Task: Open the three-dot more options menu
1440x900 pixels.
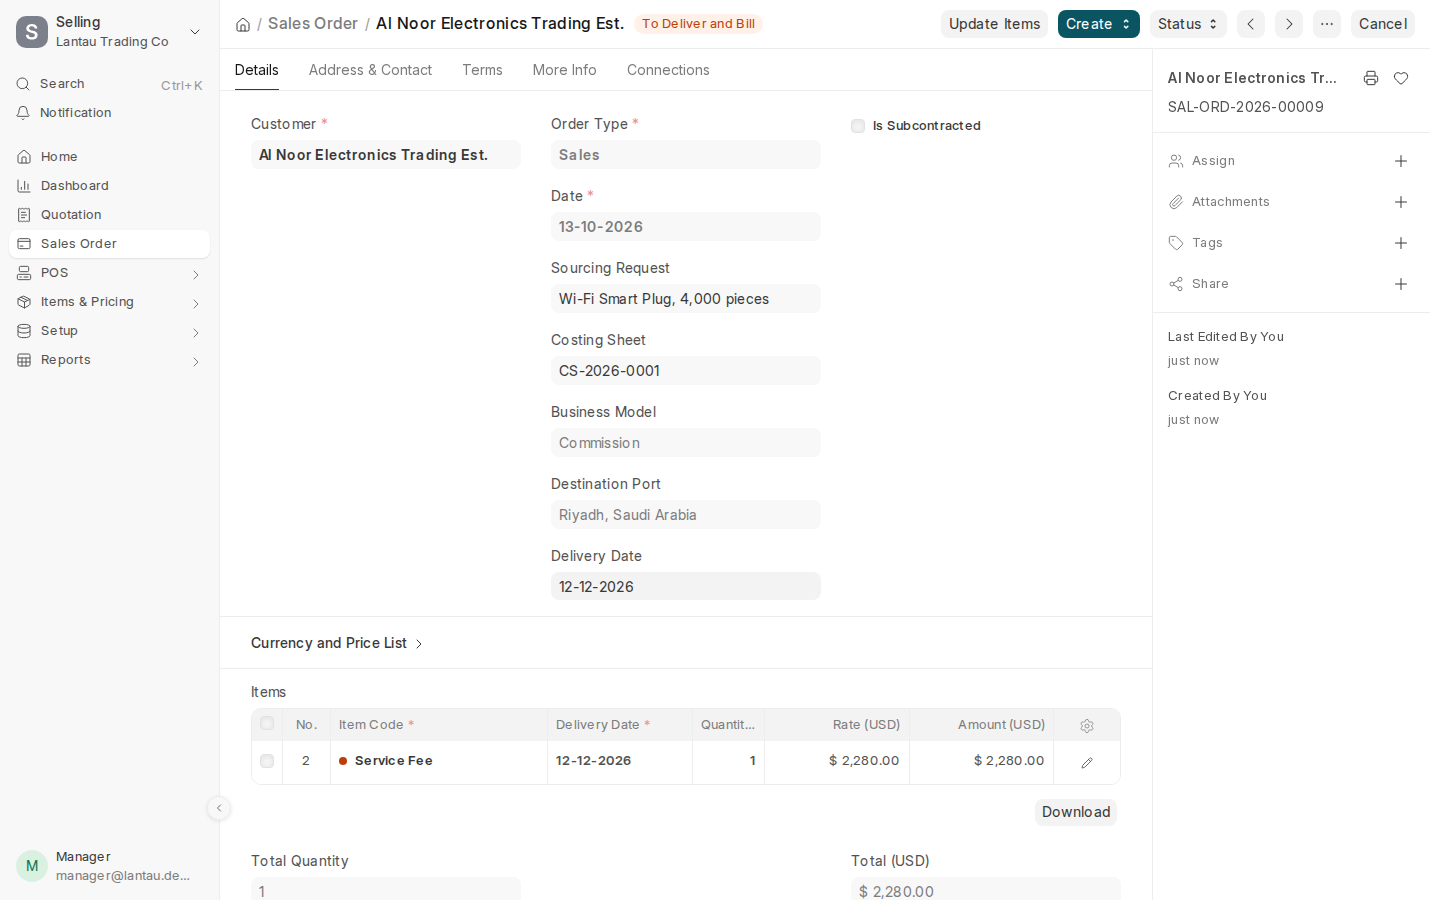Action: pos(1327,24)
